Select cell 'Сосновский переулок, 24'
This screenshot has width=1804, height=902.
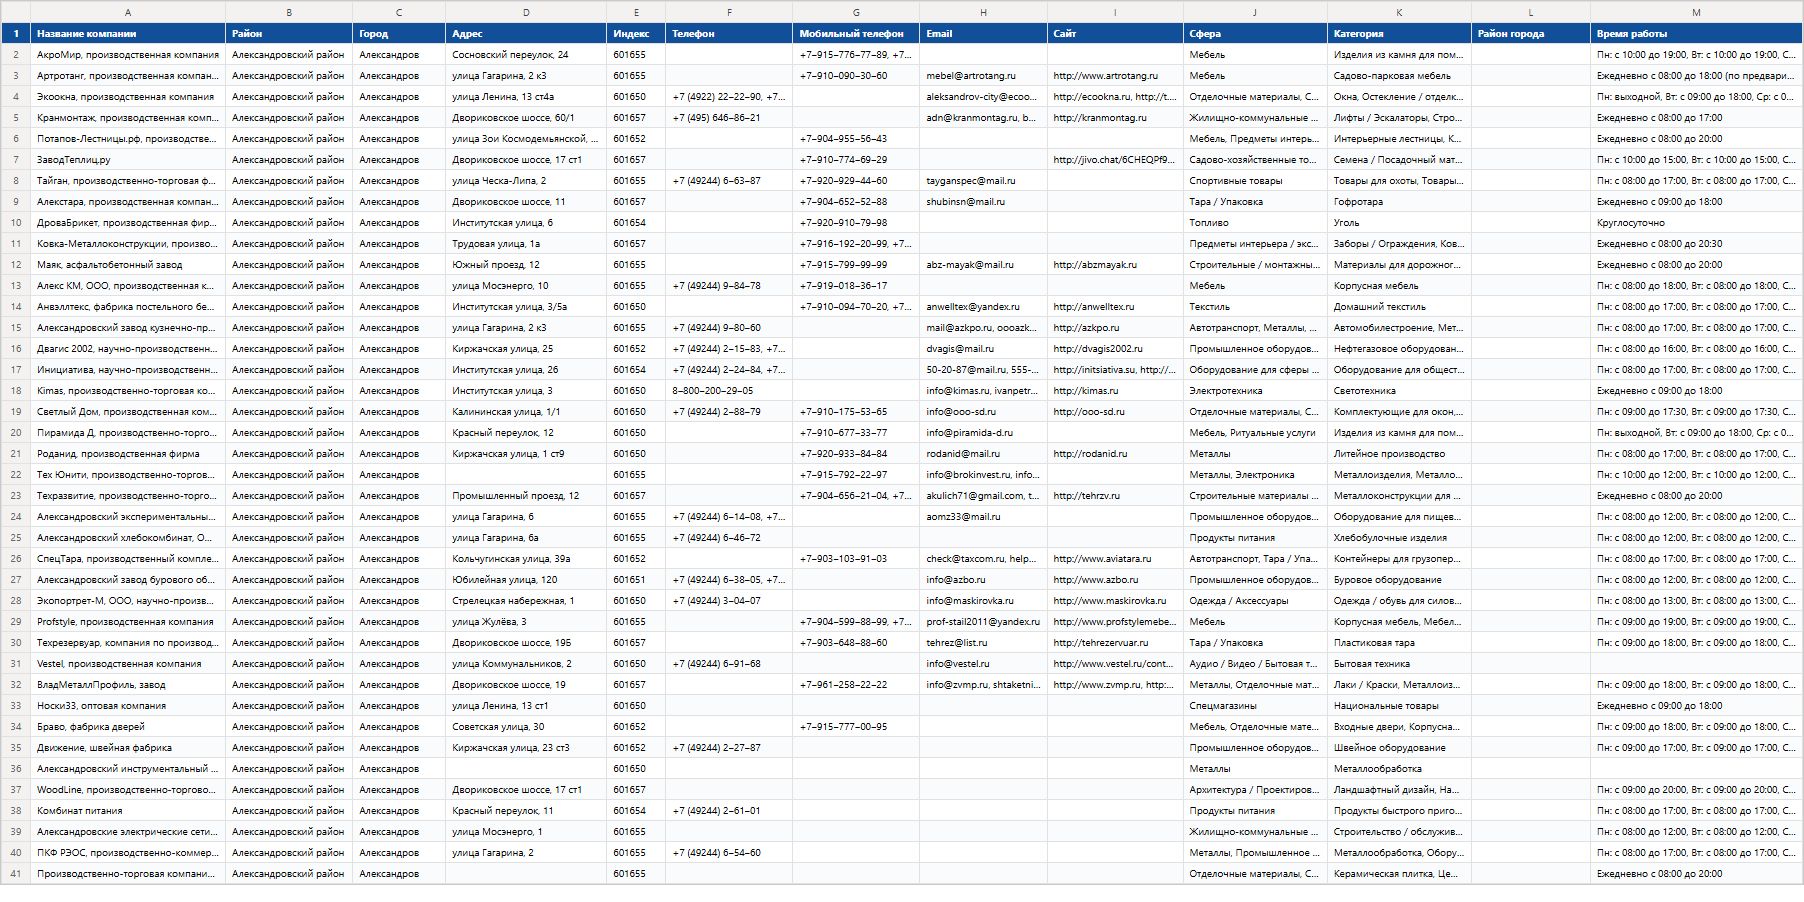click(x=526, y=54)
